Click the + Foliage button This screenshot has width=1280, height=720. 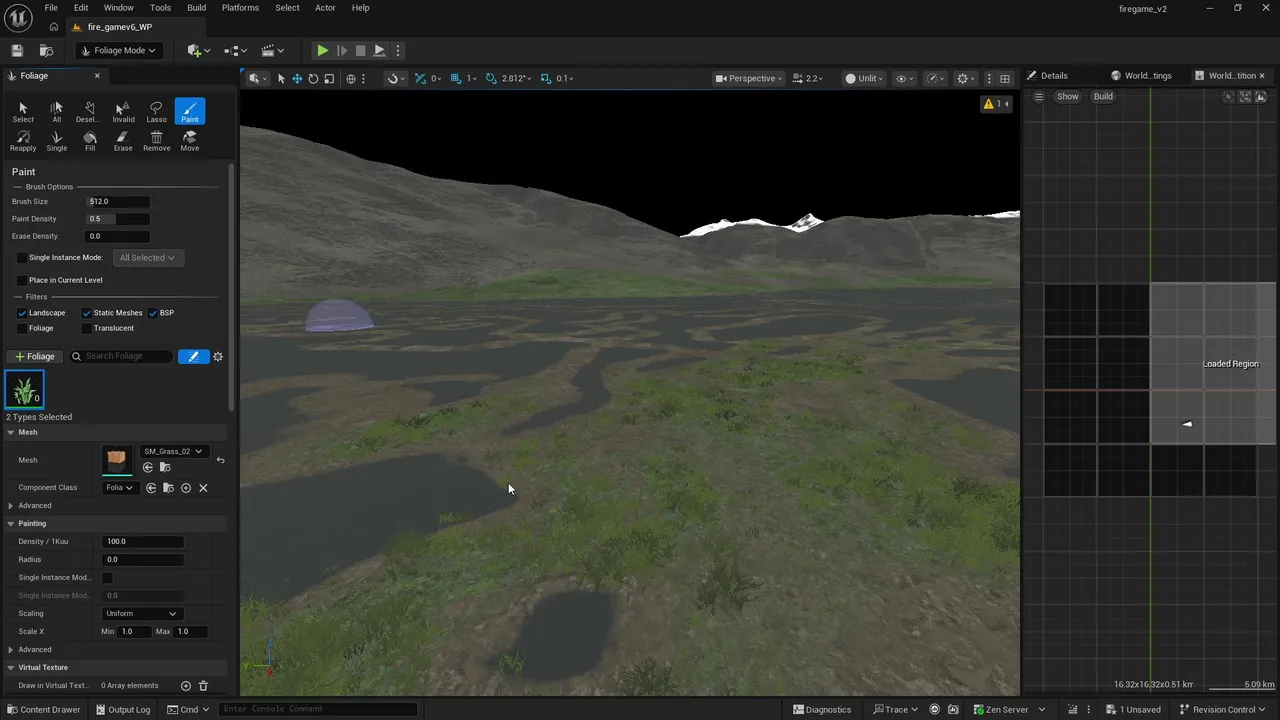tap(34, 356)
